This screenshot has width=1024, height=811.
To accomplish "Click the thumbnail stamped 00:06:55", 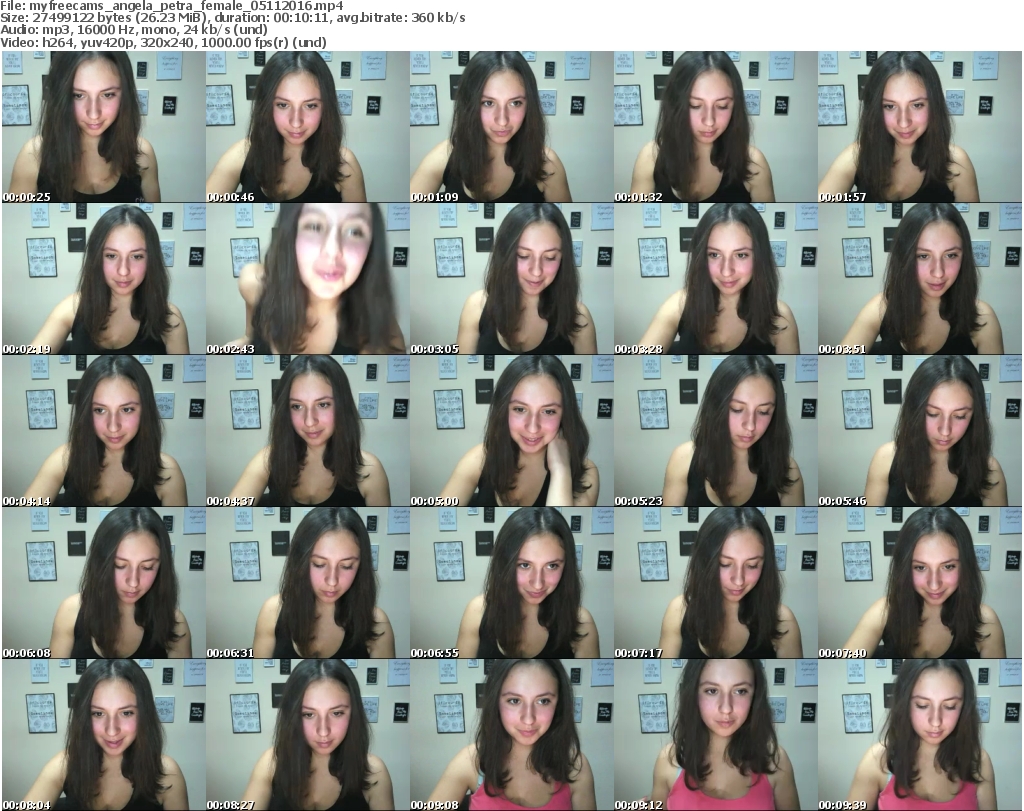I will (511, 582).
